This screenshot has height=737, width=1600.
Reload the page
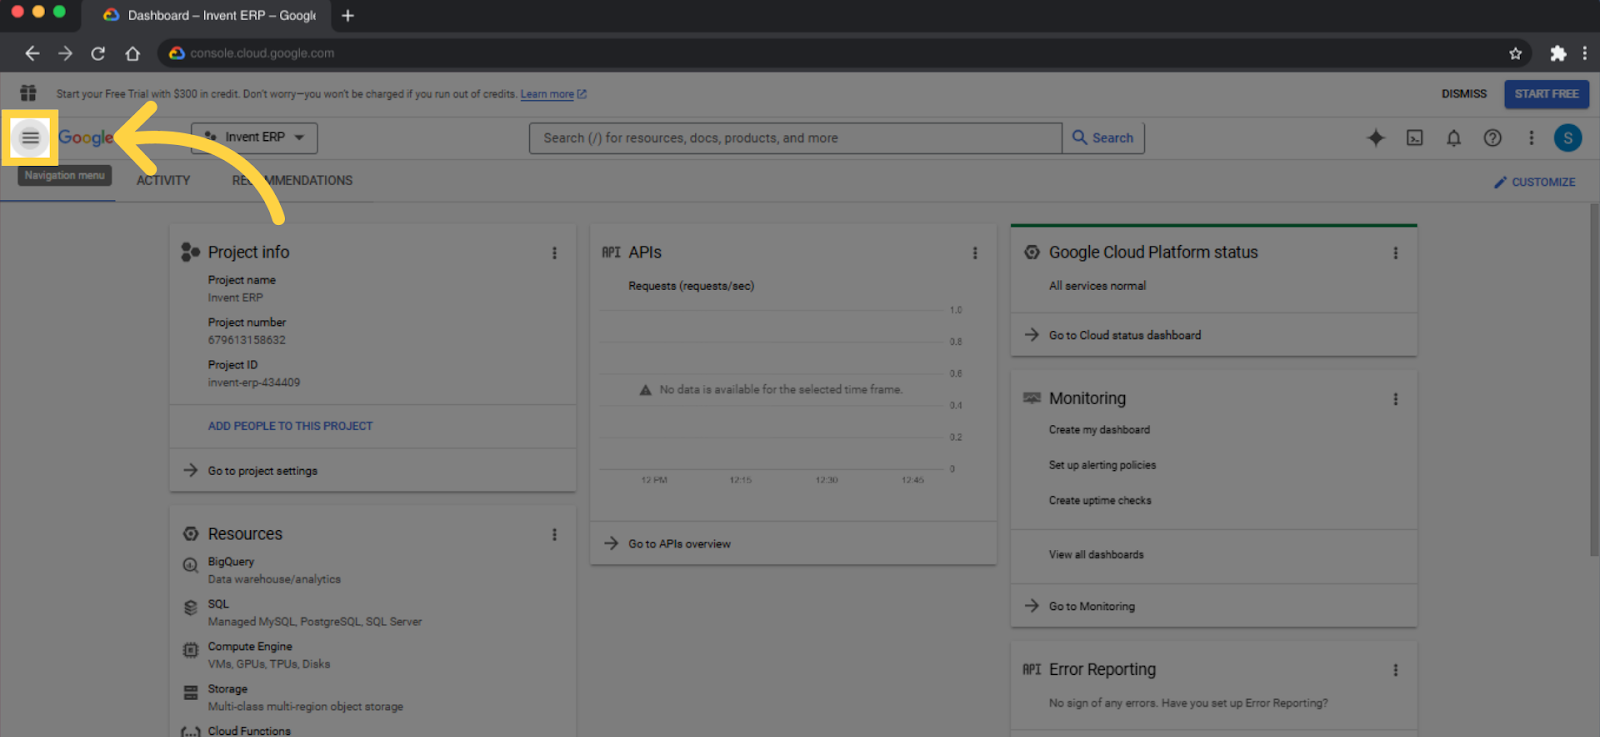pyautogui.click(x=98, y=53)
